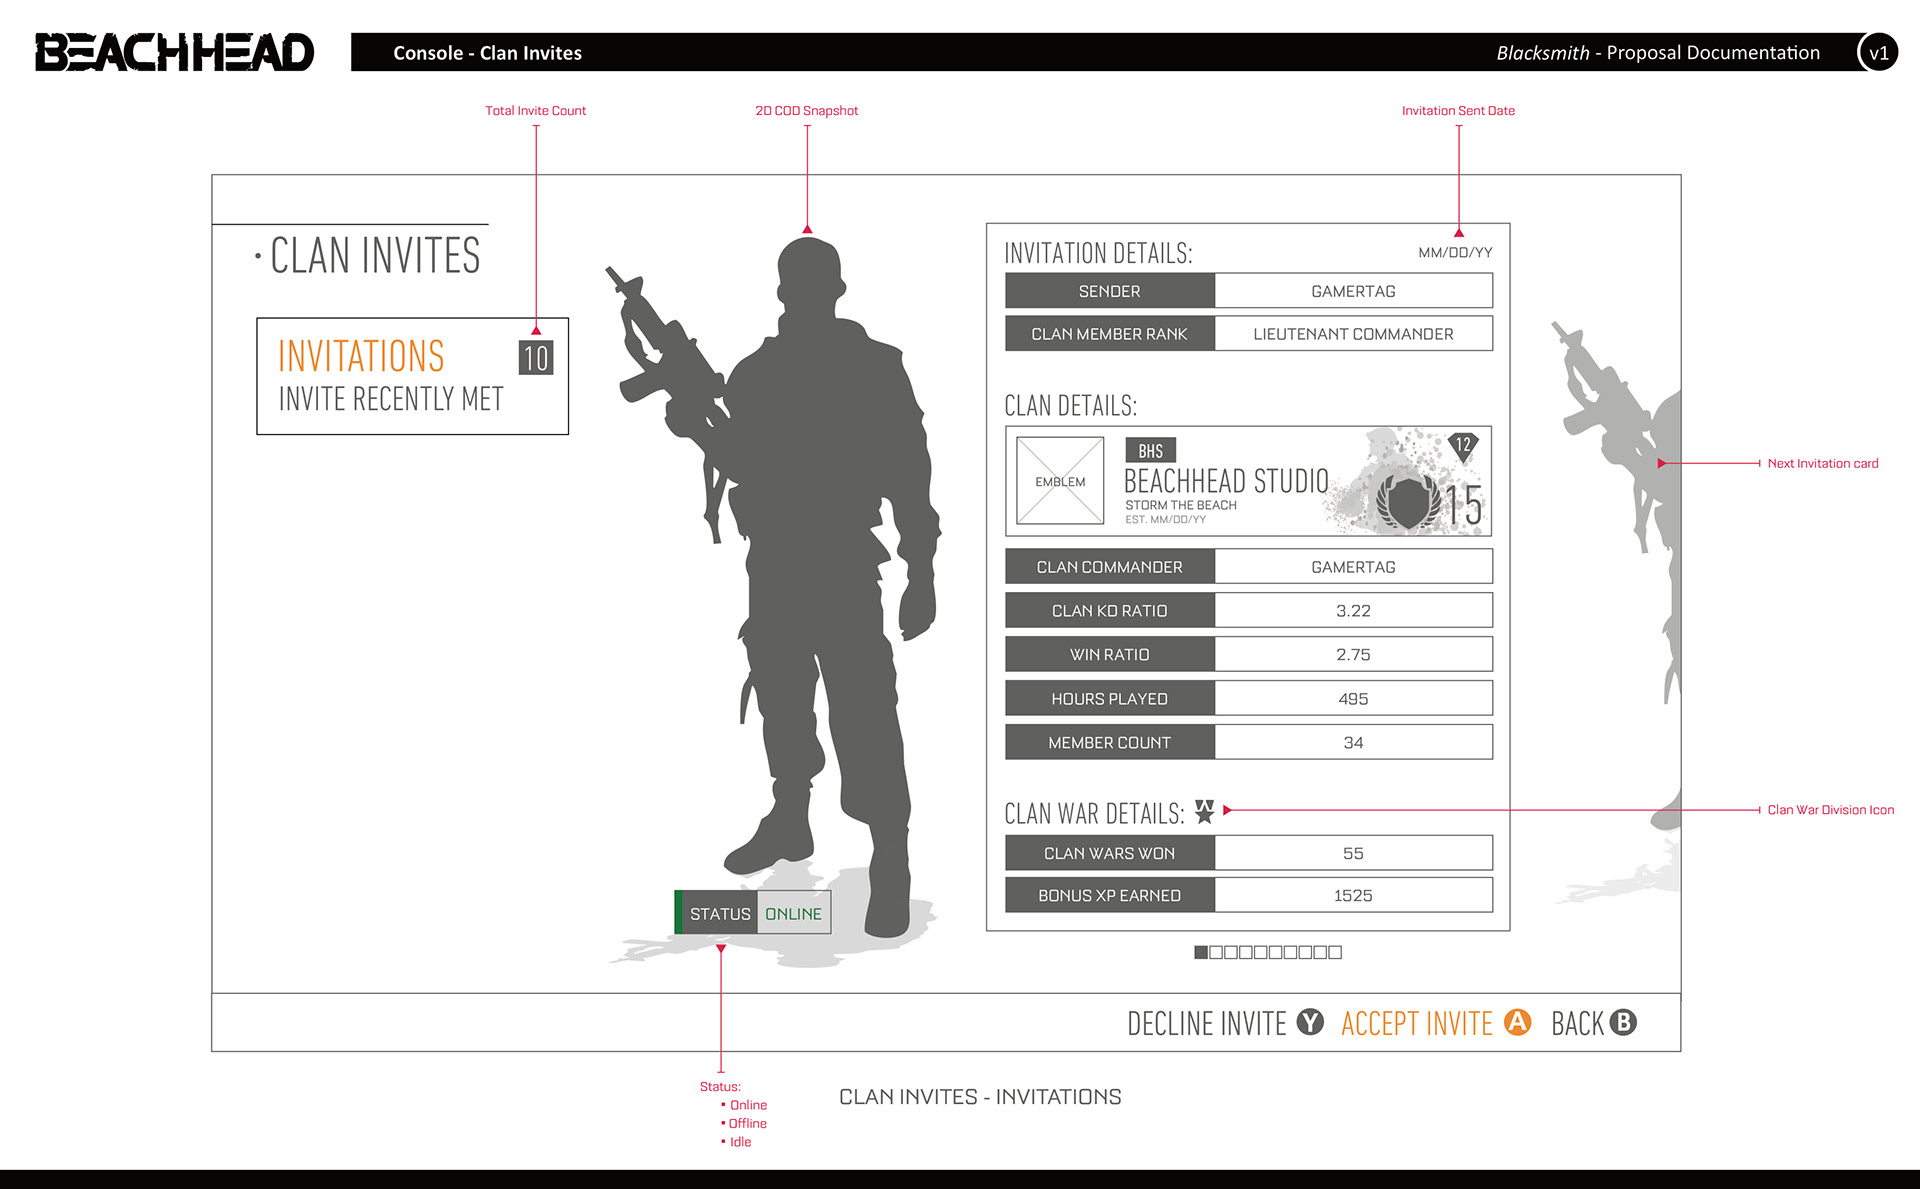Click the v1 version badge

click(1878, 53)
